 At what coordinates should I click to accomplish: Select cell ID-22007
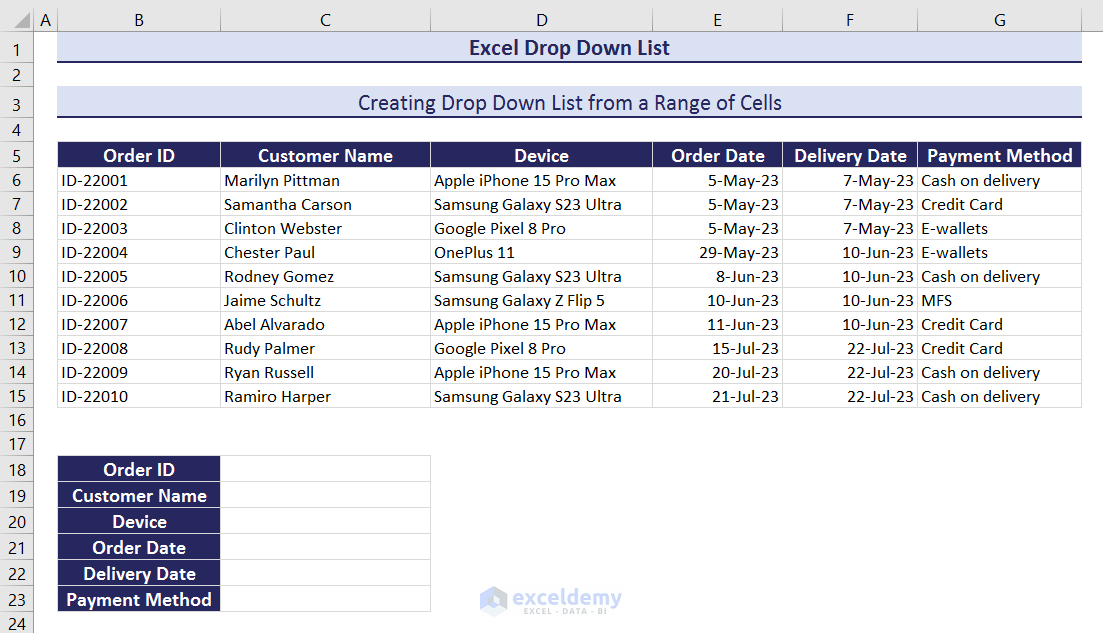[139, 324]
